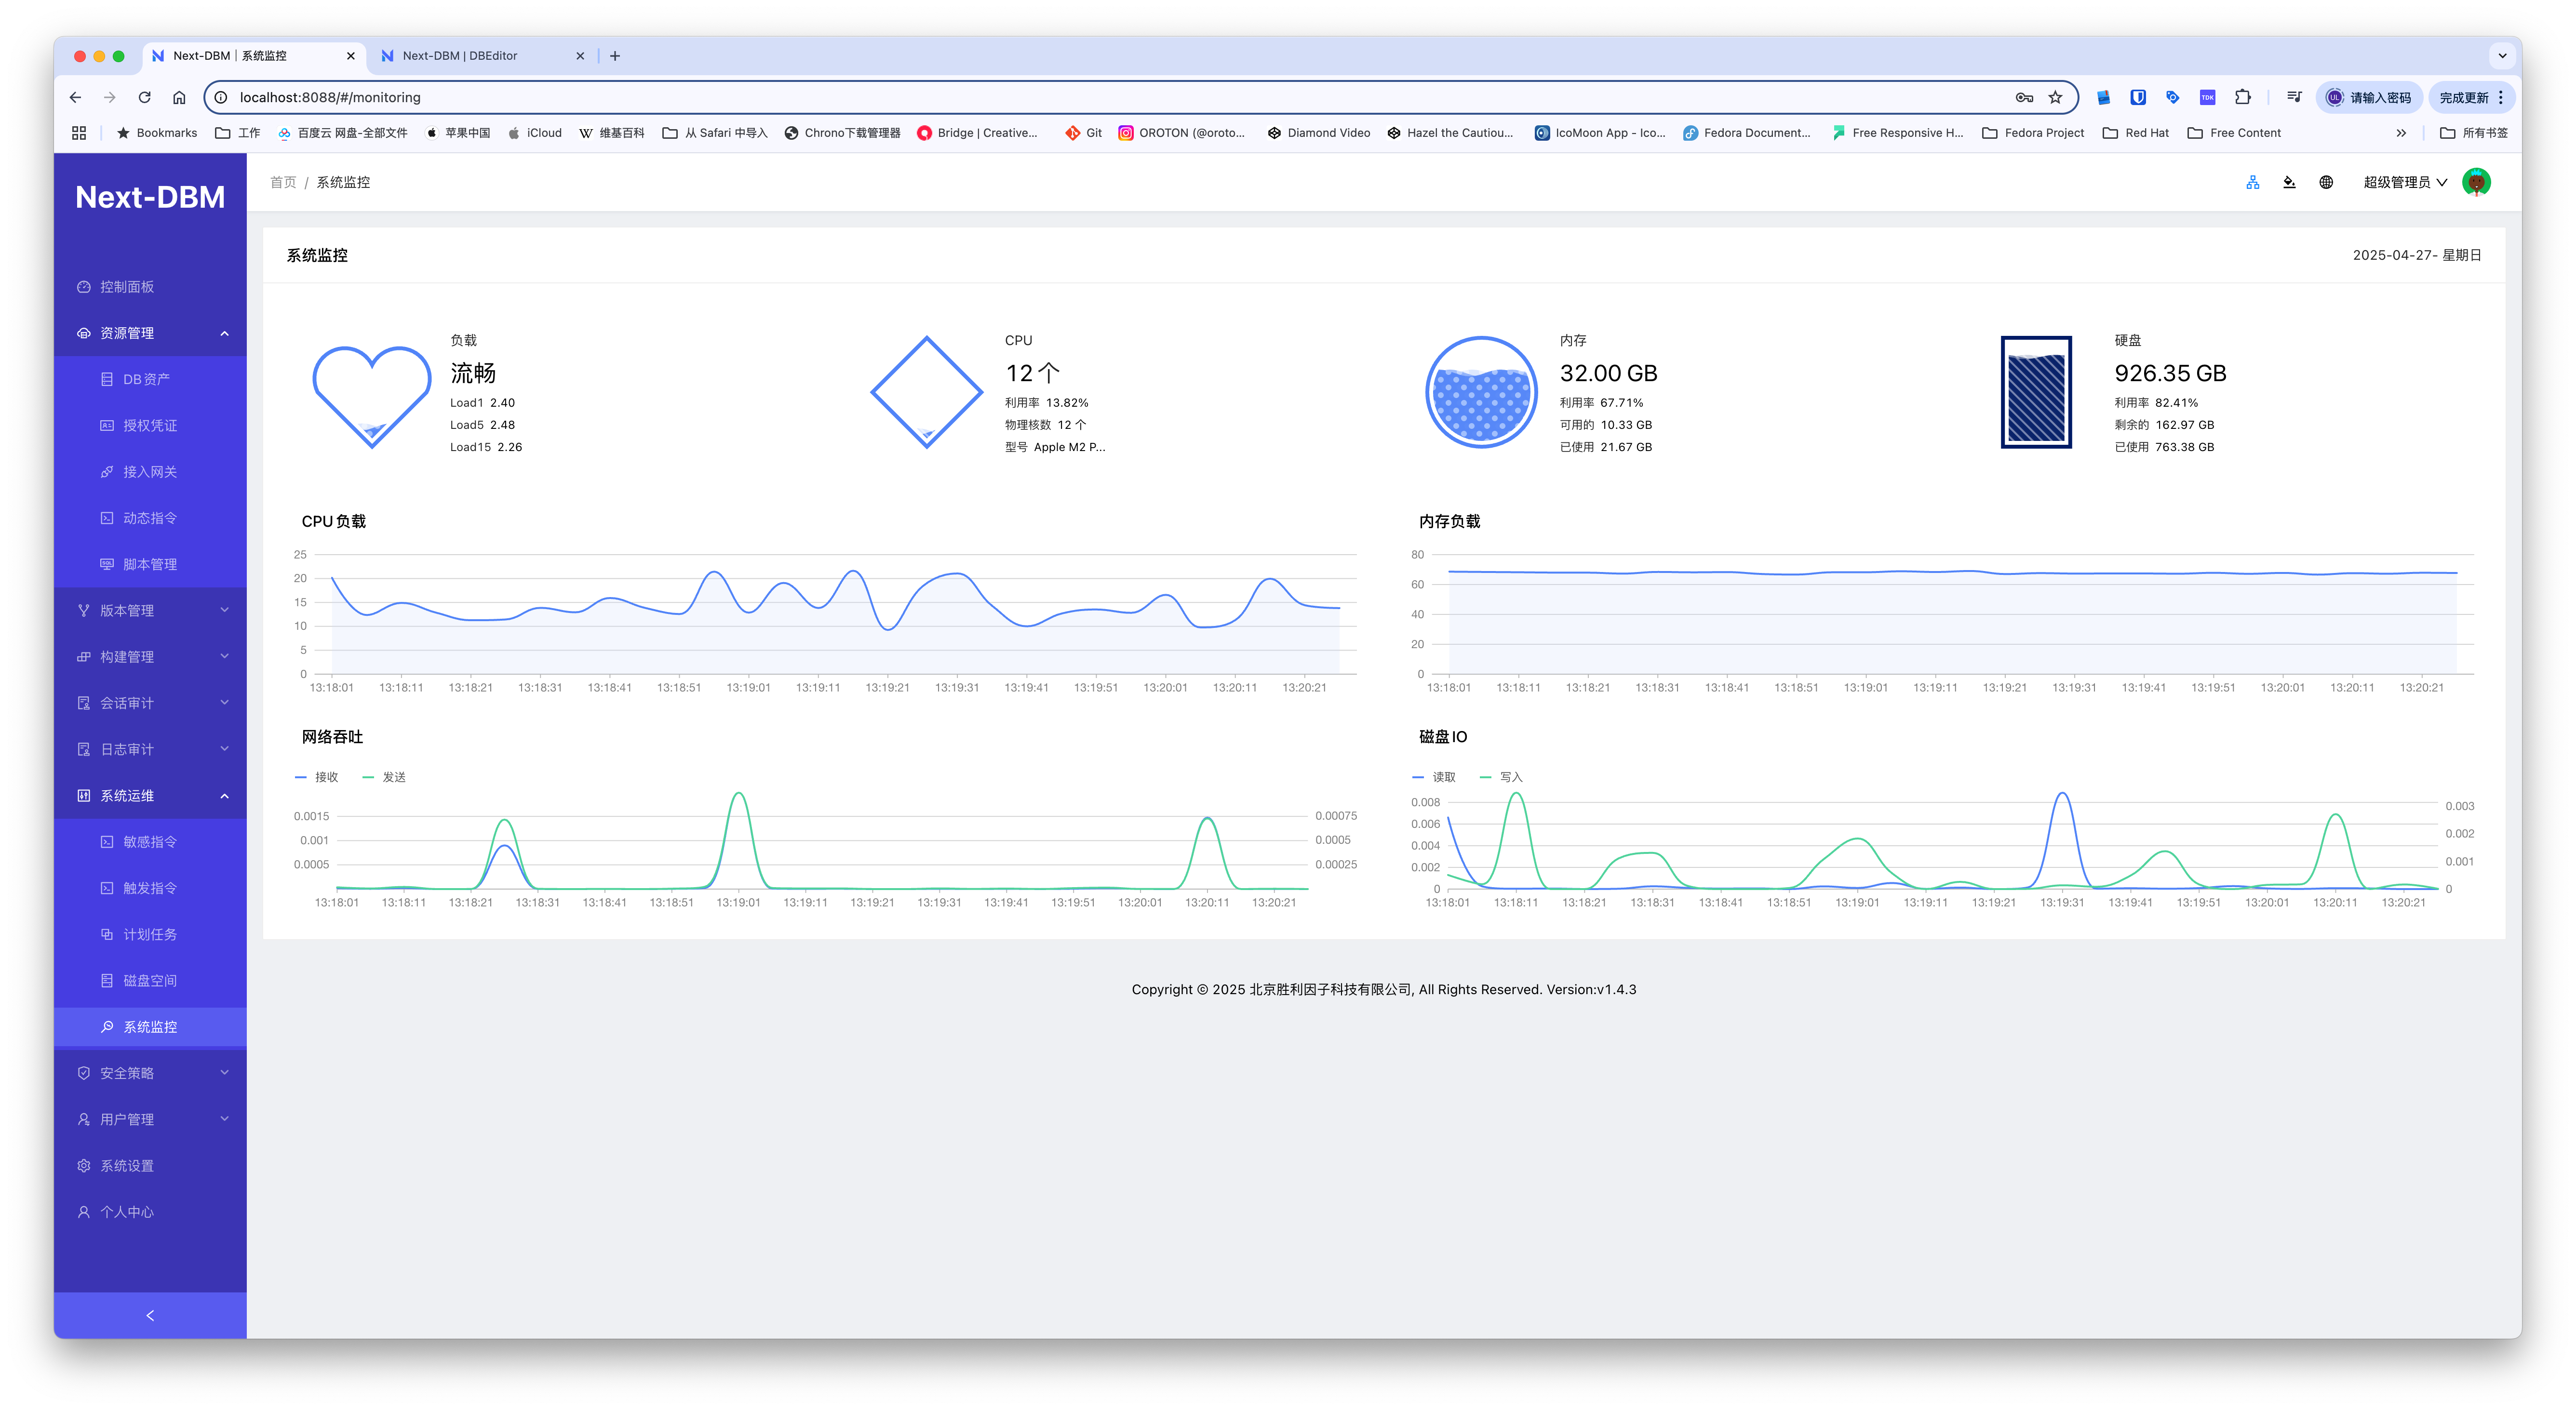Open the browser extensions puzzle icon

tap(2243, 97)
